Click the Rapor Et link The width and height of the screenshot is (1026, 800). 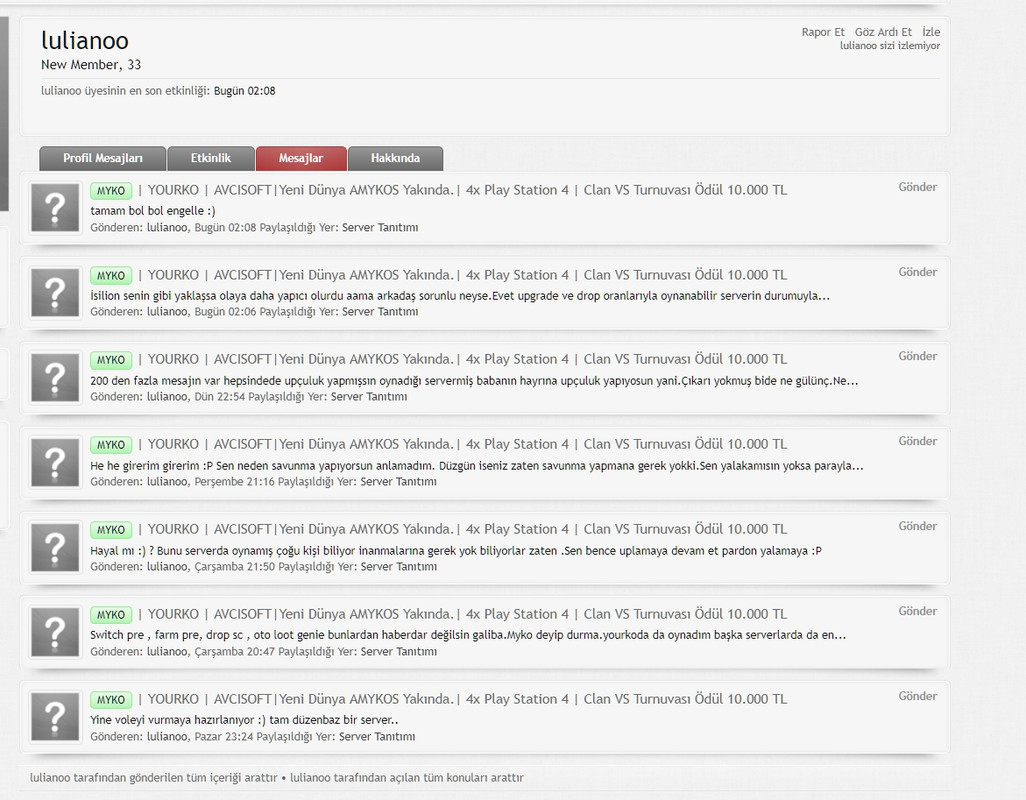[x=823, y=32]
